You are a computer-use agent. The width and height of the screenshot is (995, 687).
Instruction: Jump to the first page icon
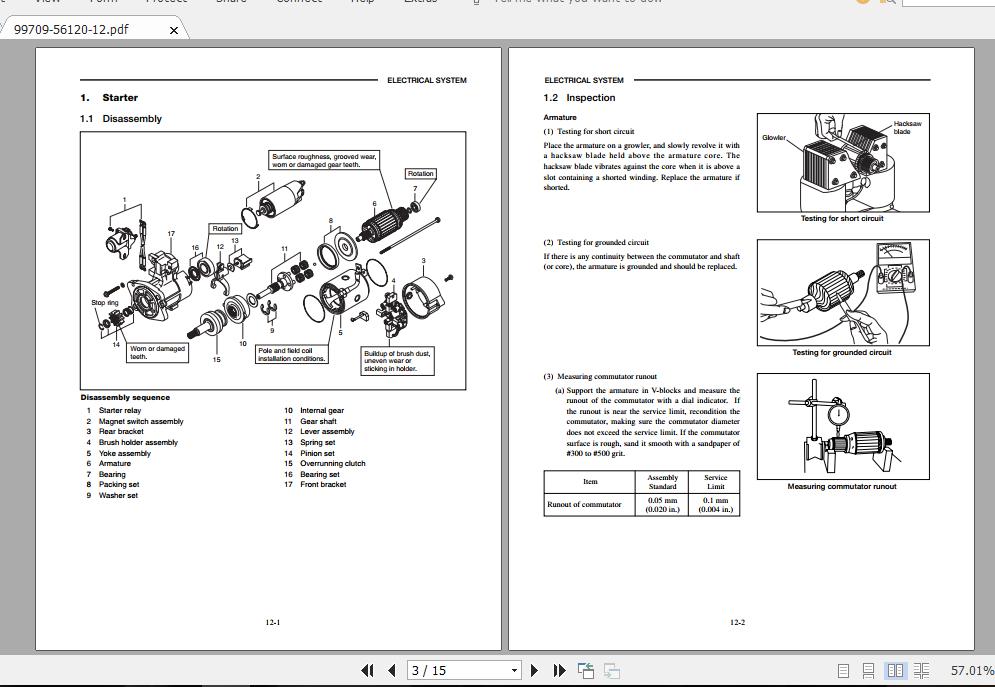click(x=368, y=670)
